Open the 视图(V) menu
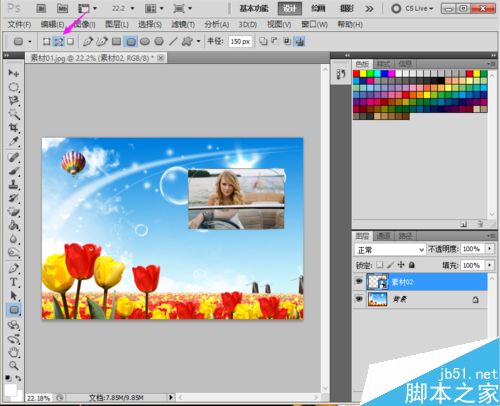Viewport: 500px width, 406px height. pyautogui.click(x=279, y=24)
